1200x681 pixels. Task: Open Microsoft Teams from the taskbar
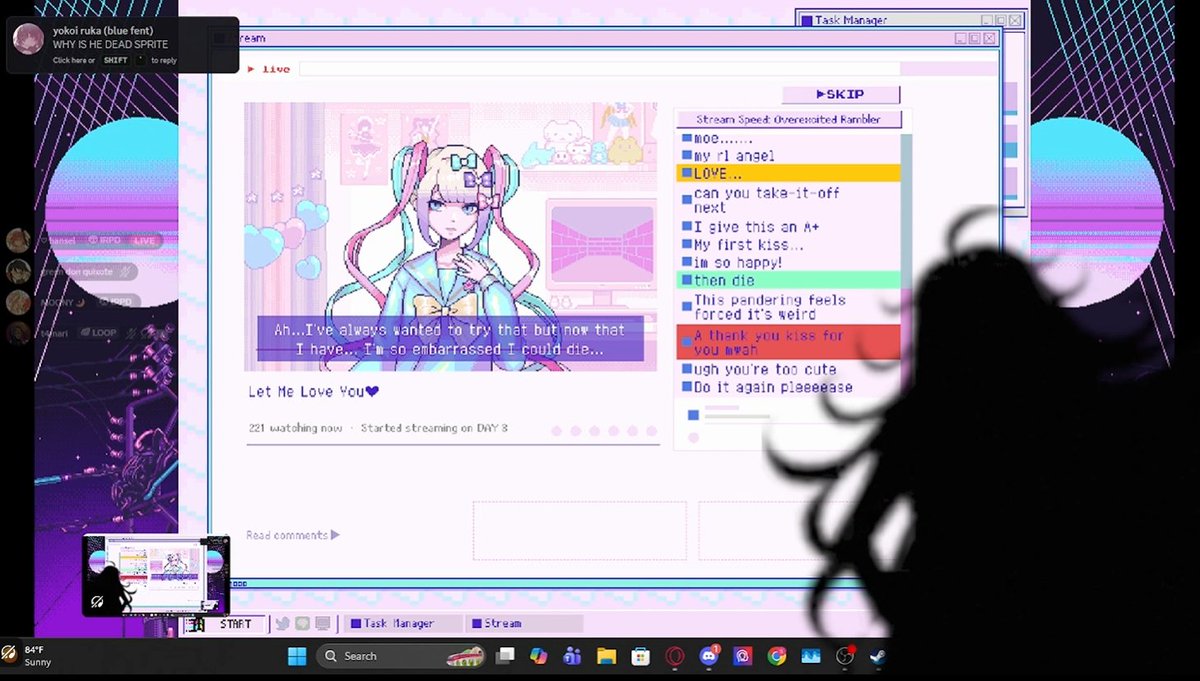[x=573, y=656]
